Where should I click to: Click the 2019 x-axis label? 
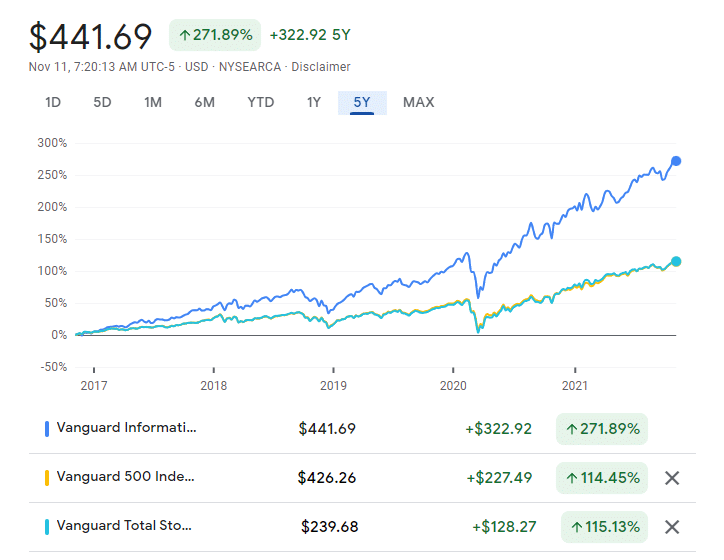click(x=333, y=385)
